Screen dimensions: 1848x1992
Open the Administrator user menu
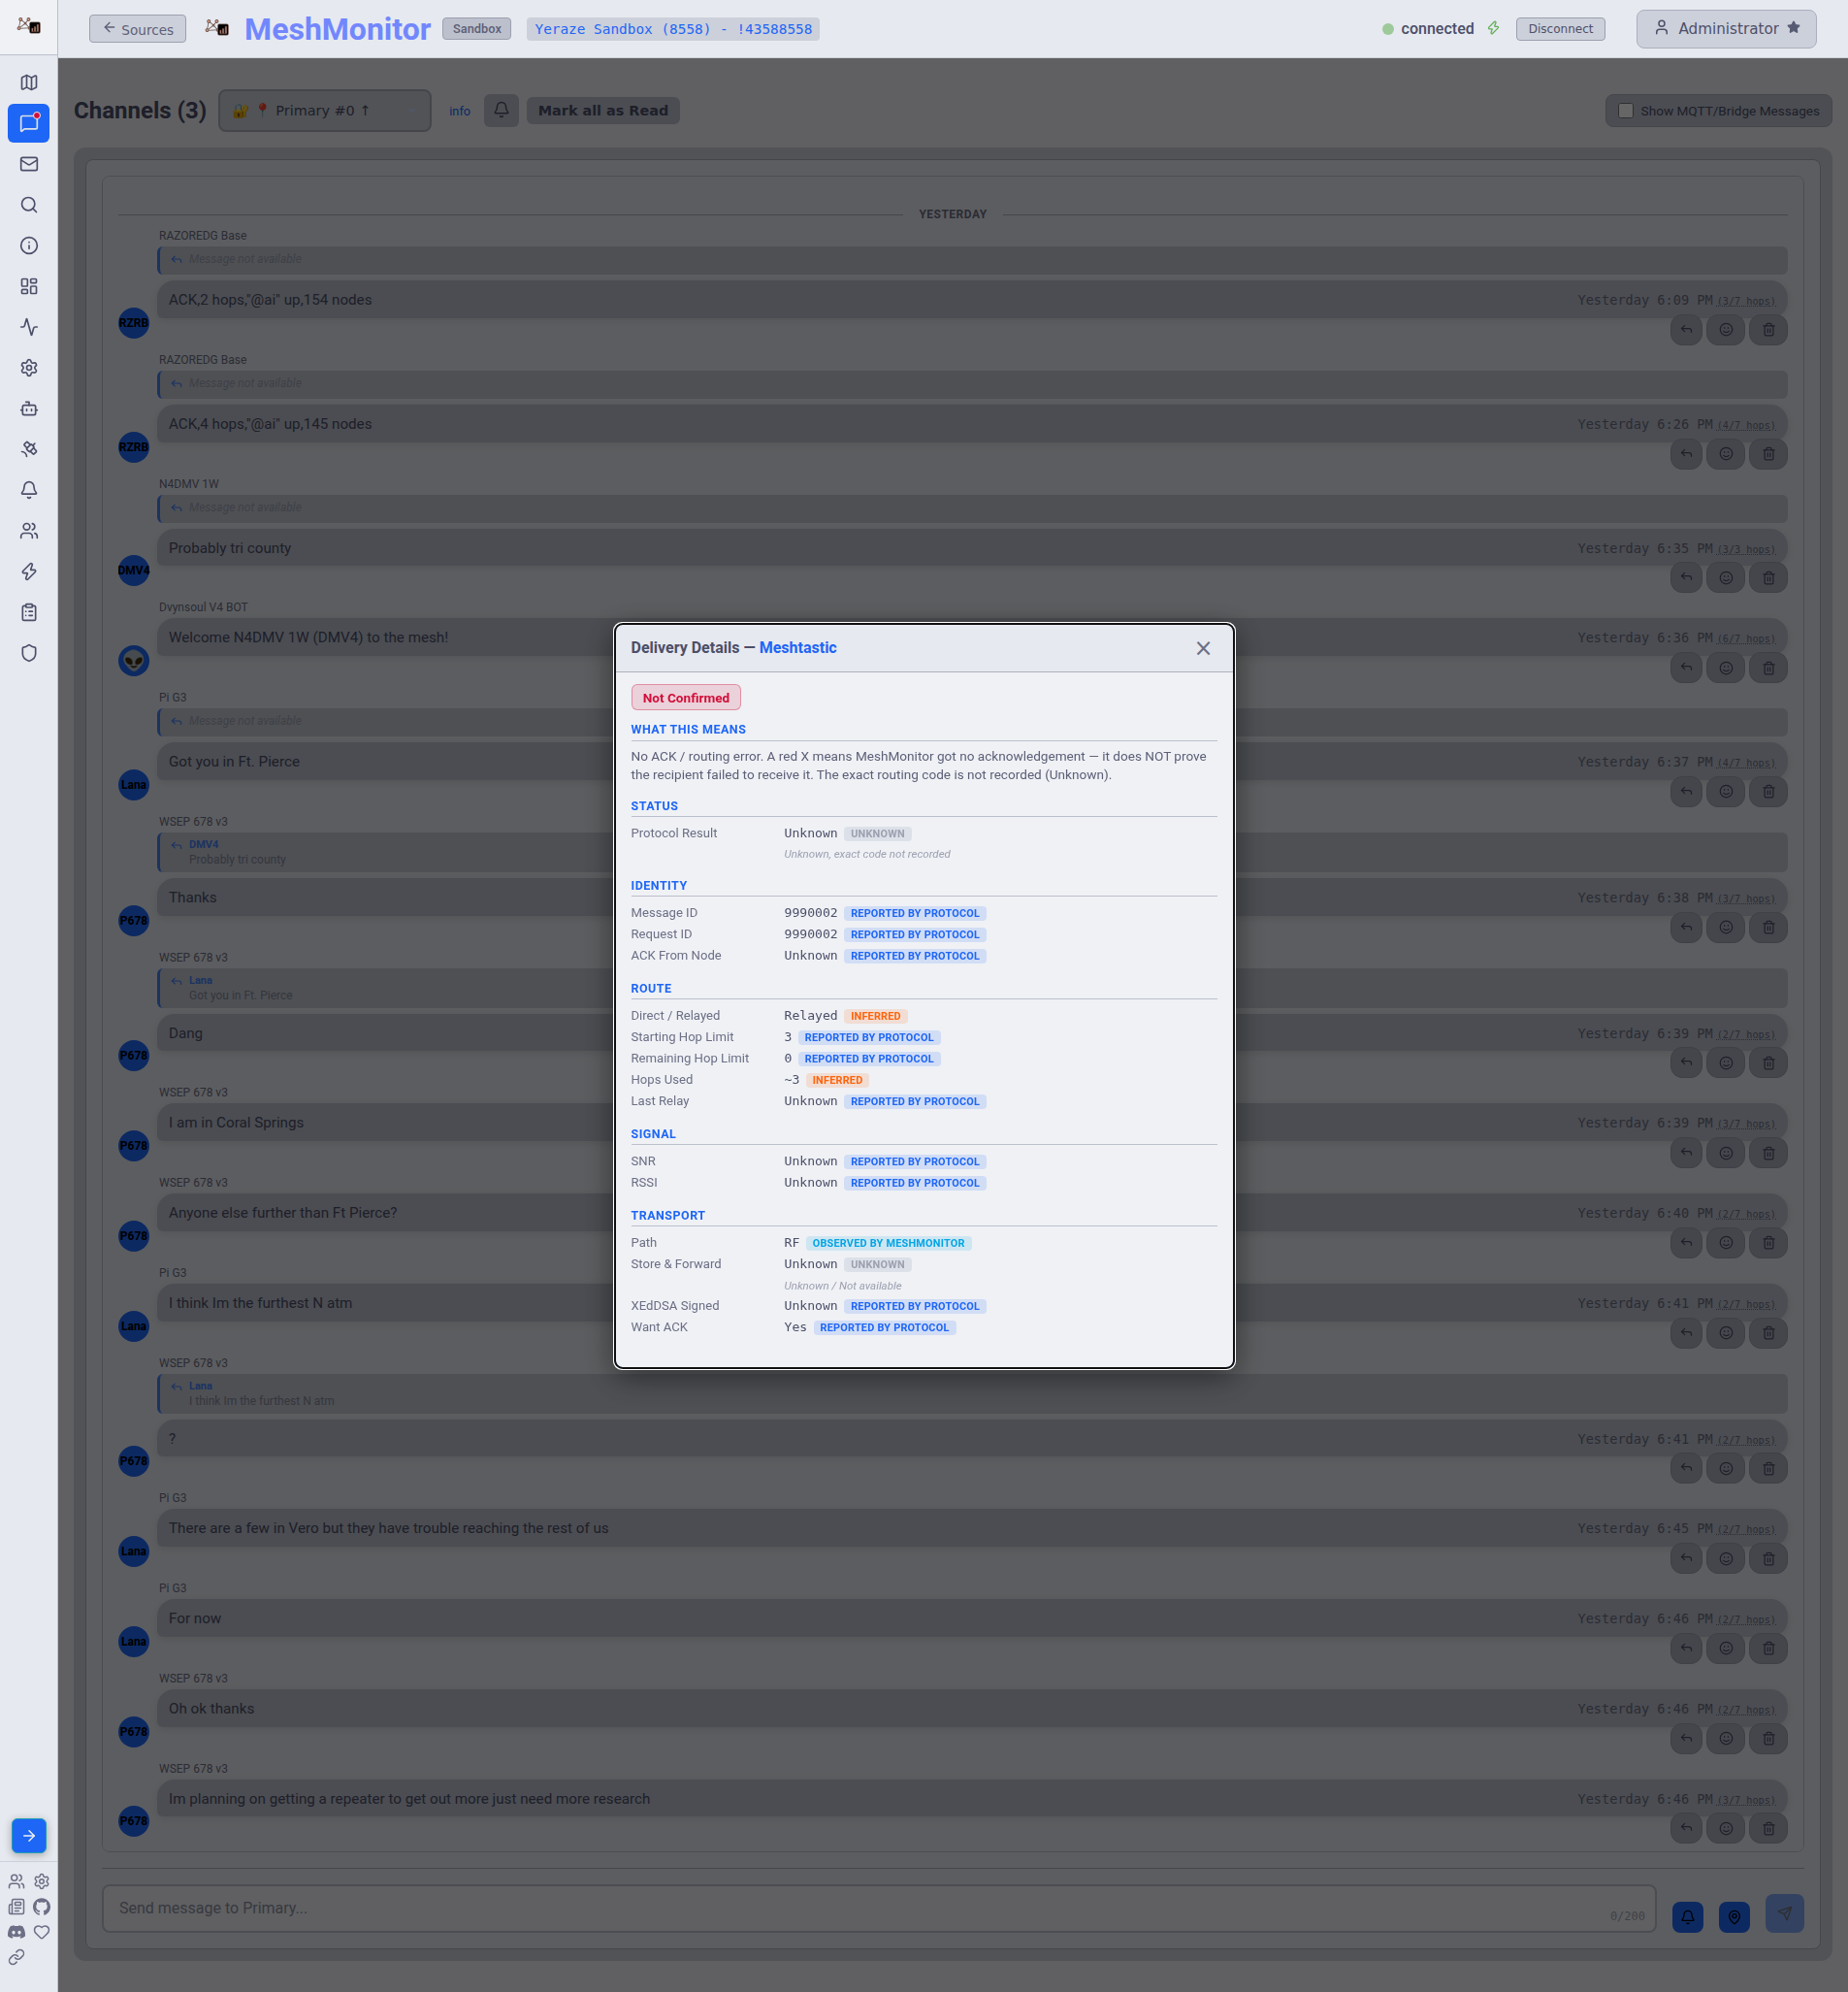point(1726,29)
